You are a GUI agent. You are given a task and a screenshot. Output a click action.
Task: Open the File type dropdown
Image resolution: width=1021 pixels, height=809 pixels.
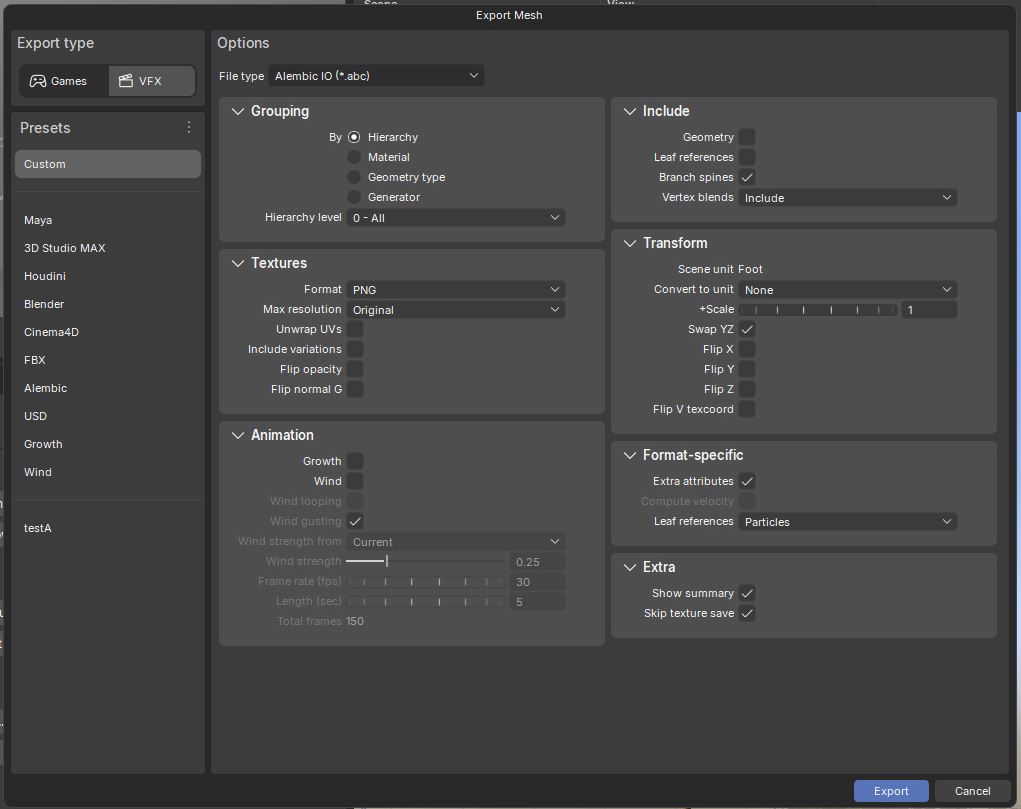[376, 75]
